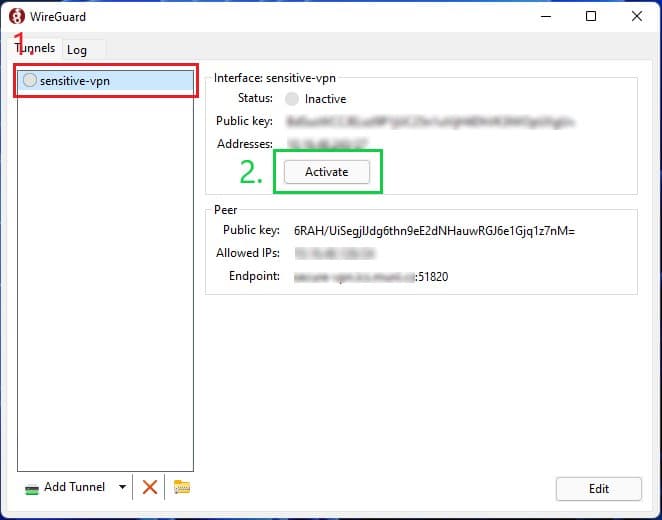Click the Edit button

pos(598,488)
